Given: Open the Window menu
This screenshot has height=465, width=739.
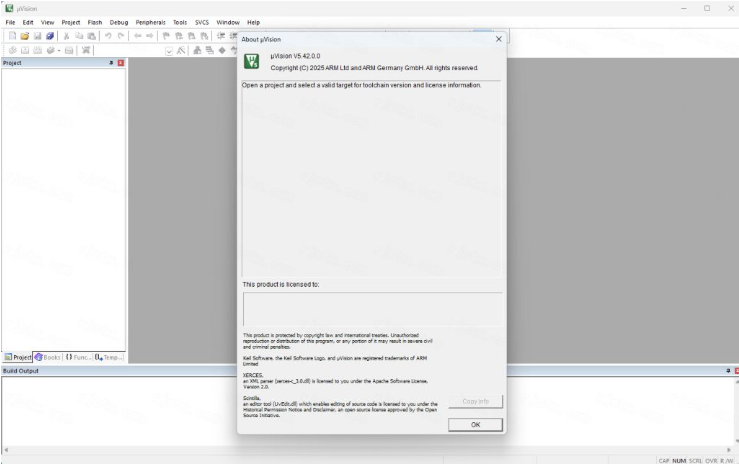Looking at the screenshot, I should 228,22.
